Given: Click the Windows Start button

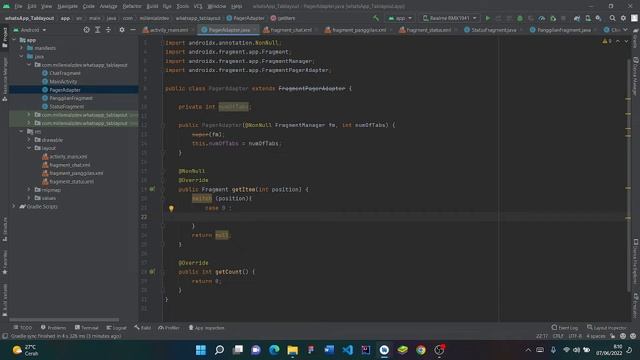Looking at the screenshot, I should (x=201, y=350).
